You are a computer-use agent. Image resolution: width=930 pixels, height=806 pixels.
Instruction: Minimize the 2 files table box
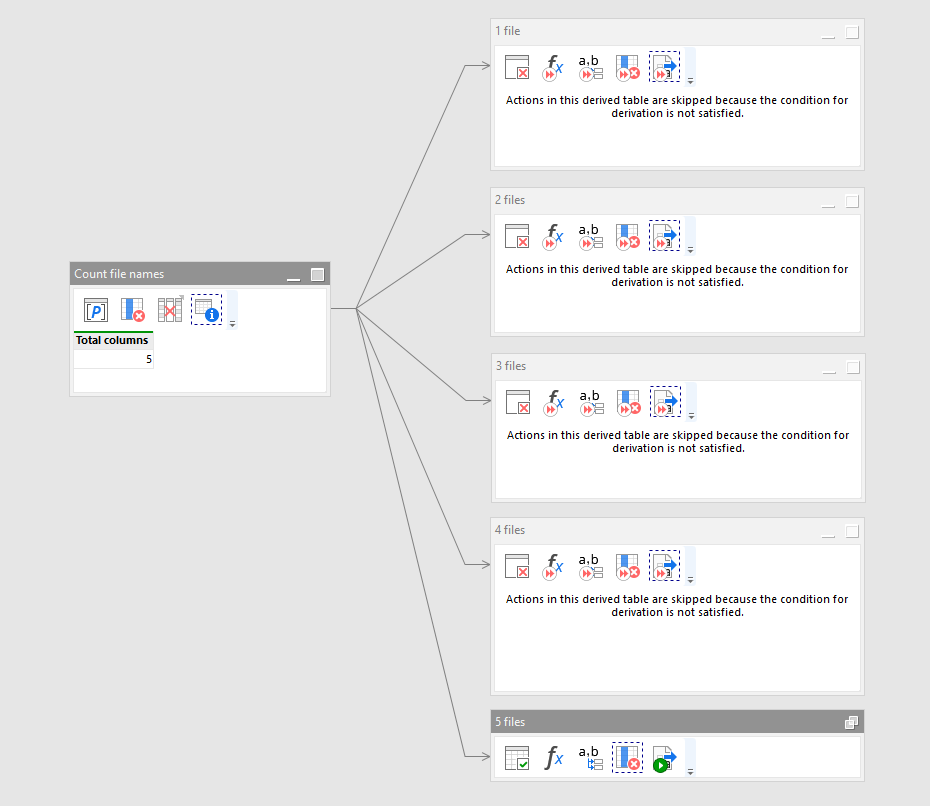(x=828, y=203)
